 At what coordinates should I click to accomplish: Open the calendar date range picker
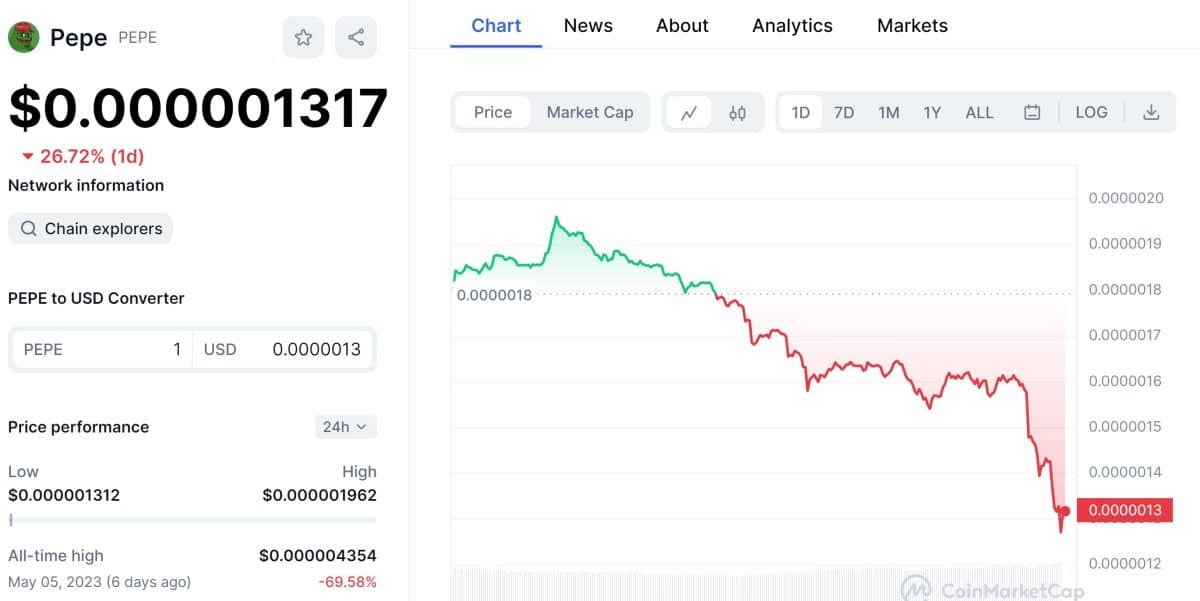tap(1032, 113)
